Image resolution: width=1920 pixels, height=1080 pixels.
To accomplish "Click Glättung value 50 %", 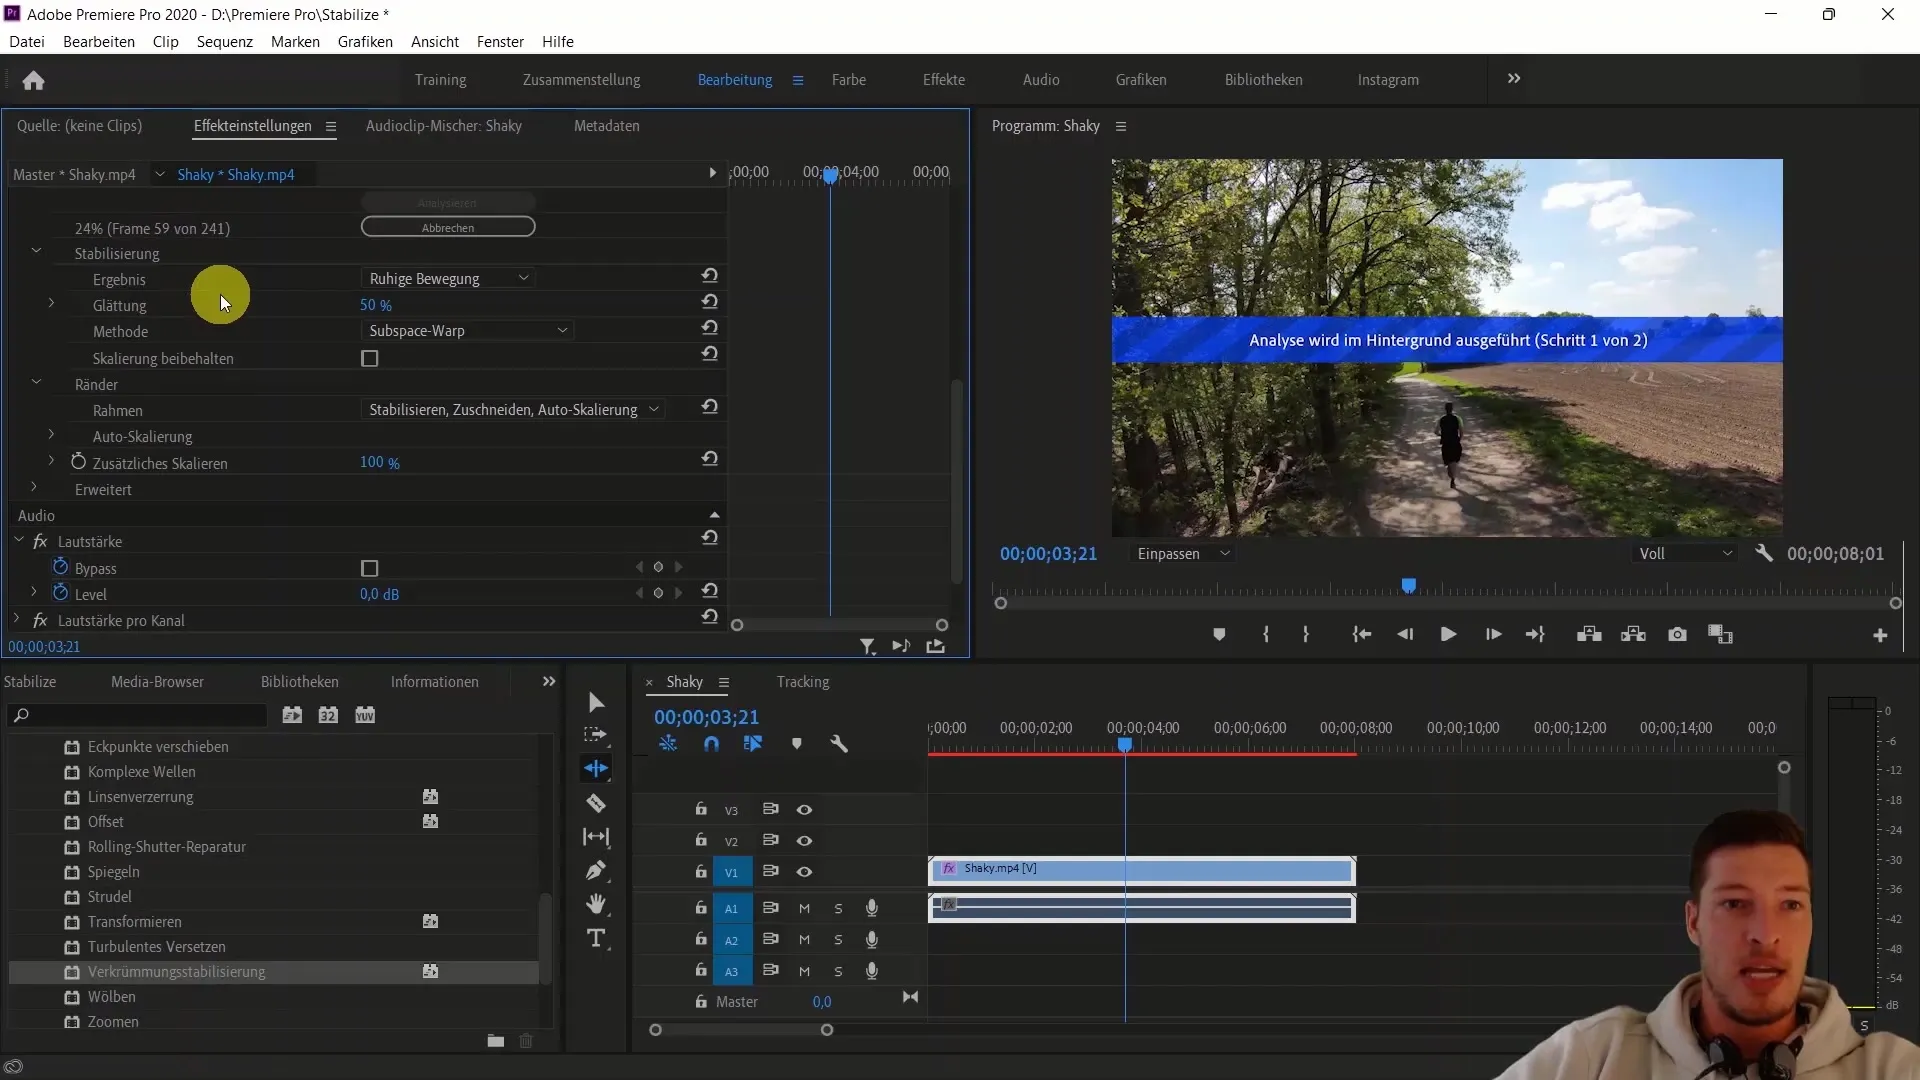I will [x=376, y=305].
